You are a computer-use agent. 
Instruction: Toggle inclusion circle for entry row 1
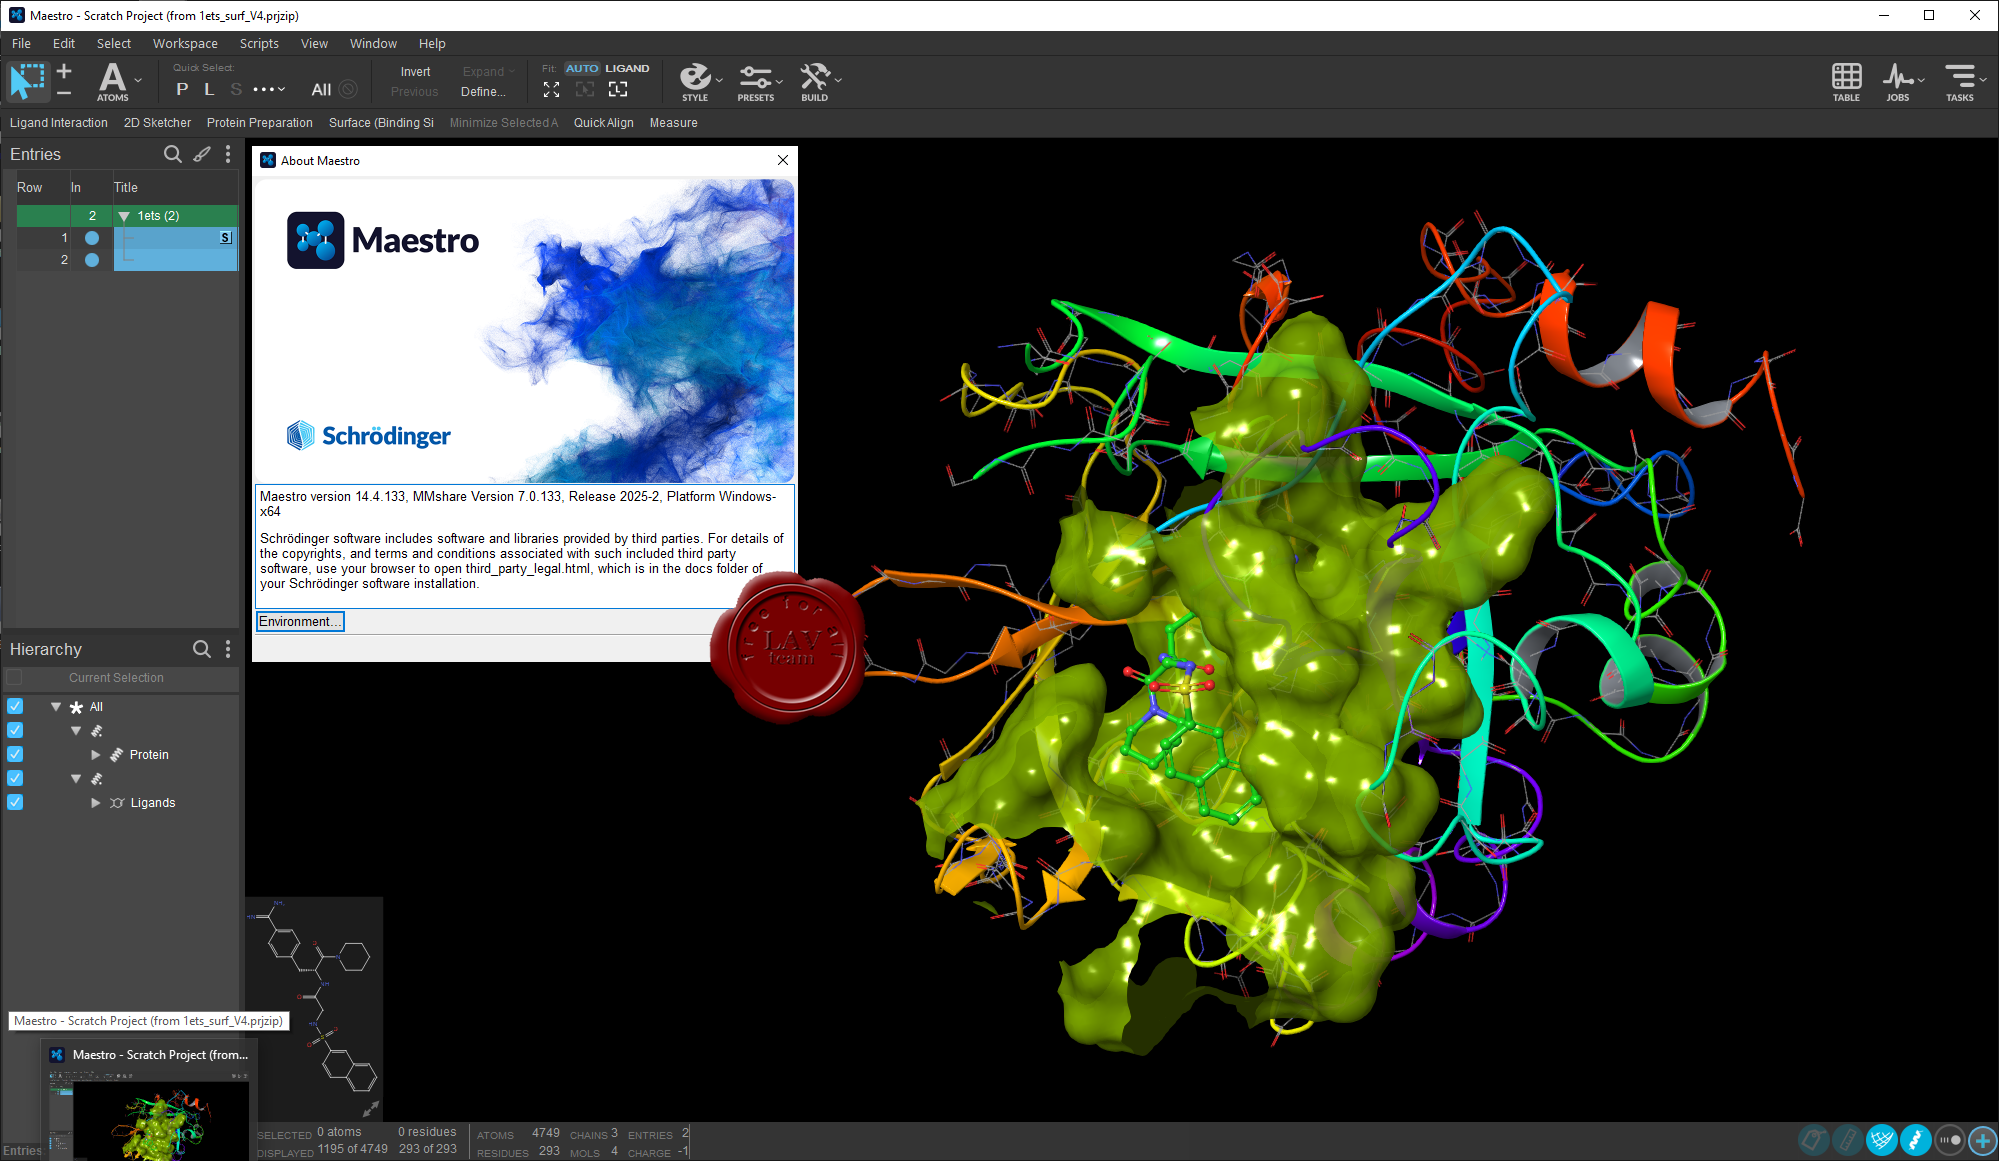(92, 238)
